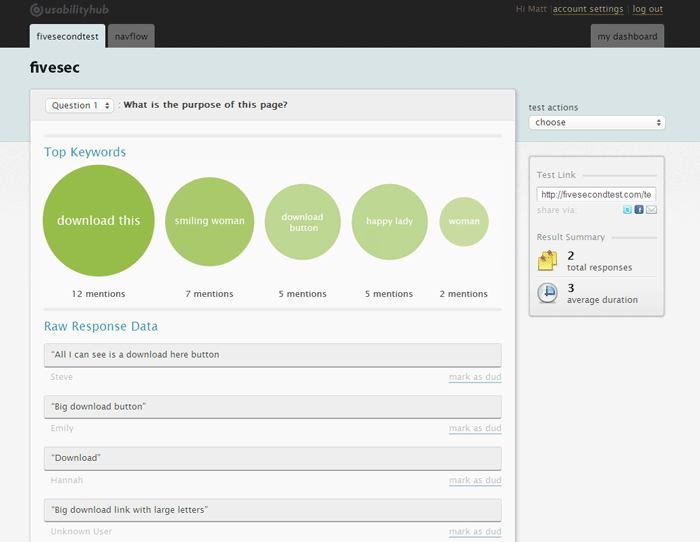700x542 pixels.
Task: Mark Emily's response as dud
Action: coord(475,428)
